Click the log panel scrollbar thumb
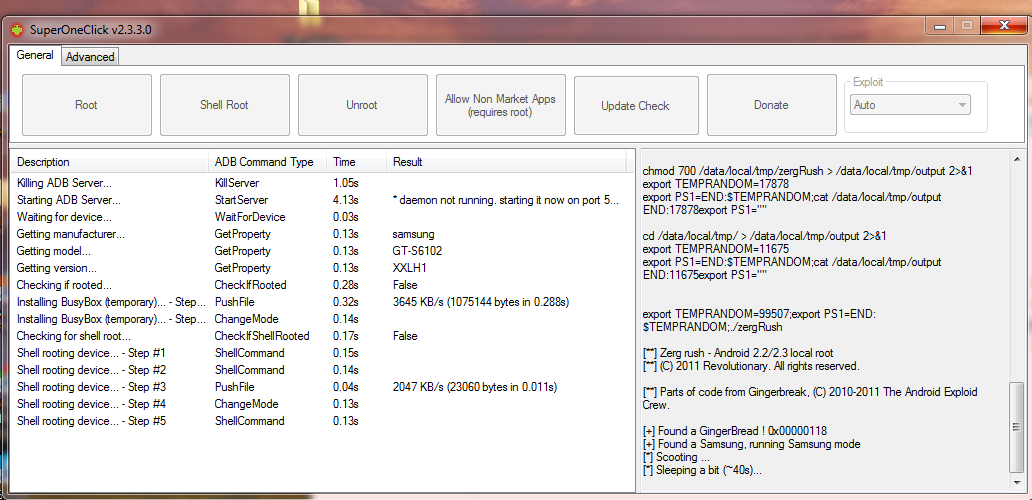This screenshot has height=500, width=1032. tap(1016, 427)
